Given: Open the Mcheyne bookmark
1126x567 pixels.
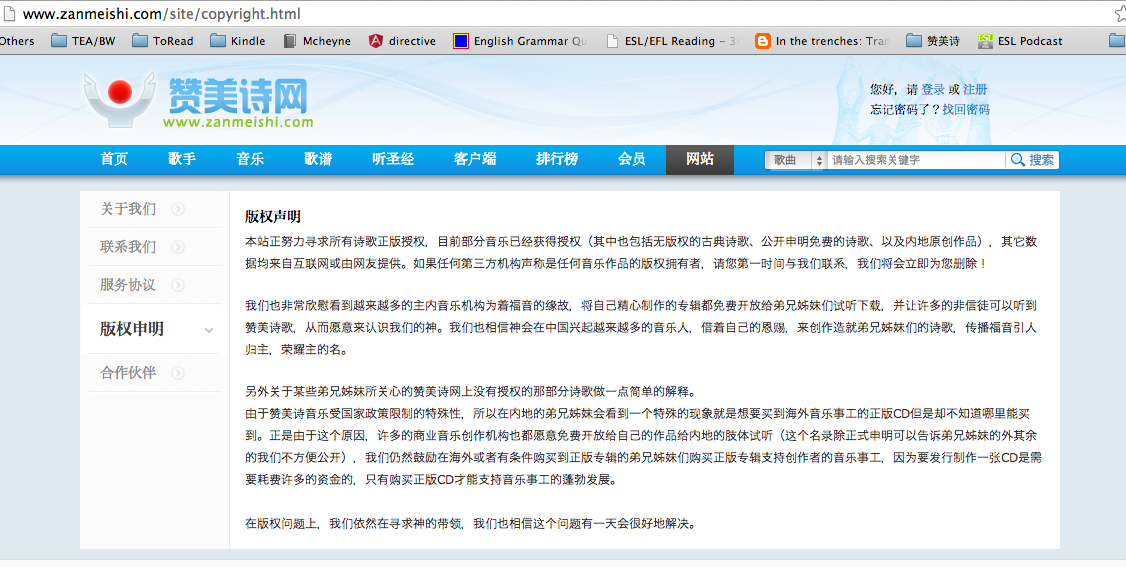Looking at the screenshot, I should (x=317, y=41).
